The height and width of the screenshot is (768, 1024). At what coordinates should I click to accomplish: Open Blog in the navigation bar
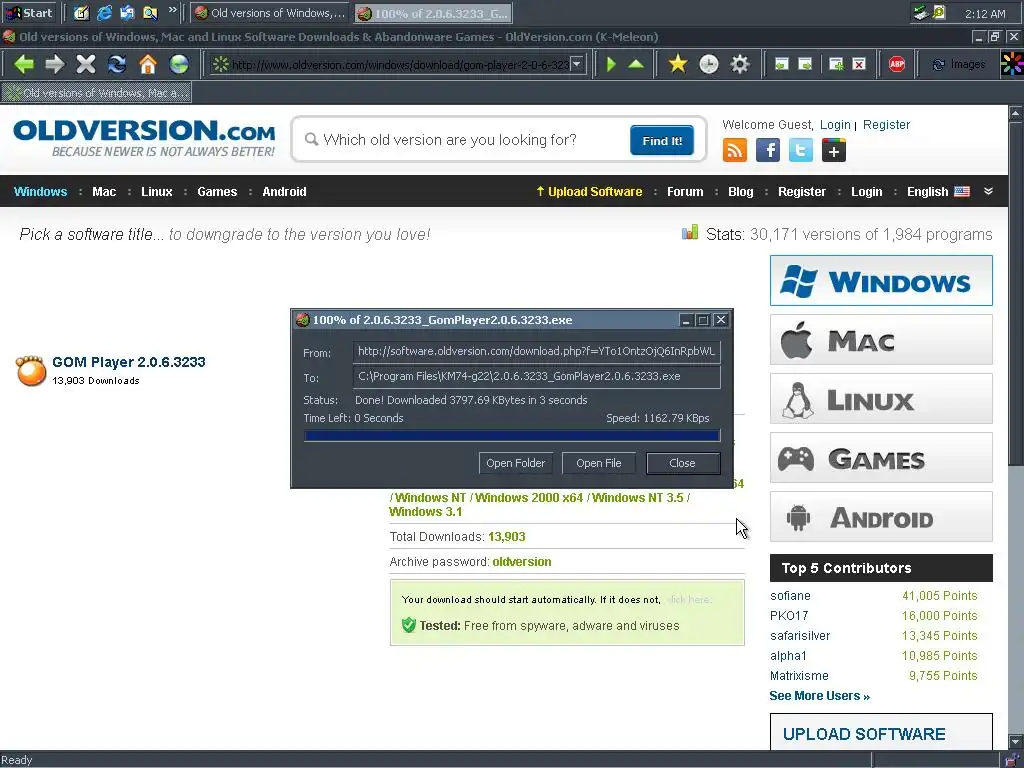coord(741,191)
